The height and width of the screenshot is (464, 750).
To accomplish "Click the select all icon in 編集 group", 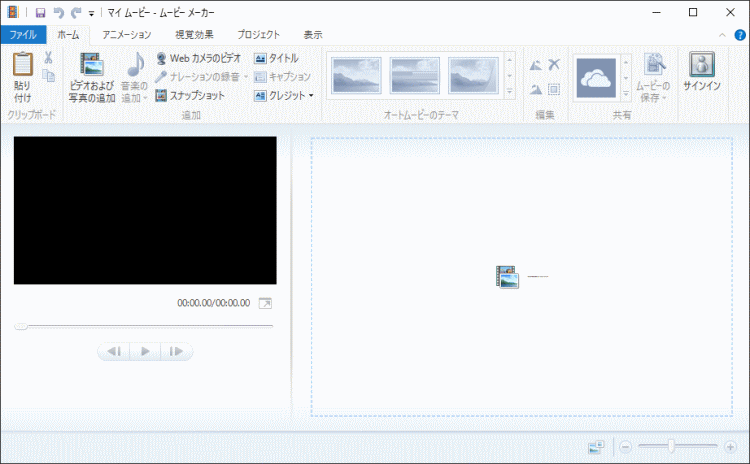I will click(x=554, y=89).
